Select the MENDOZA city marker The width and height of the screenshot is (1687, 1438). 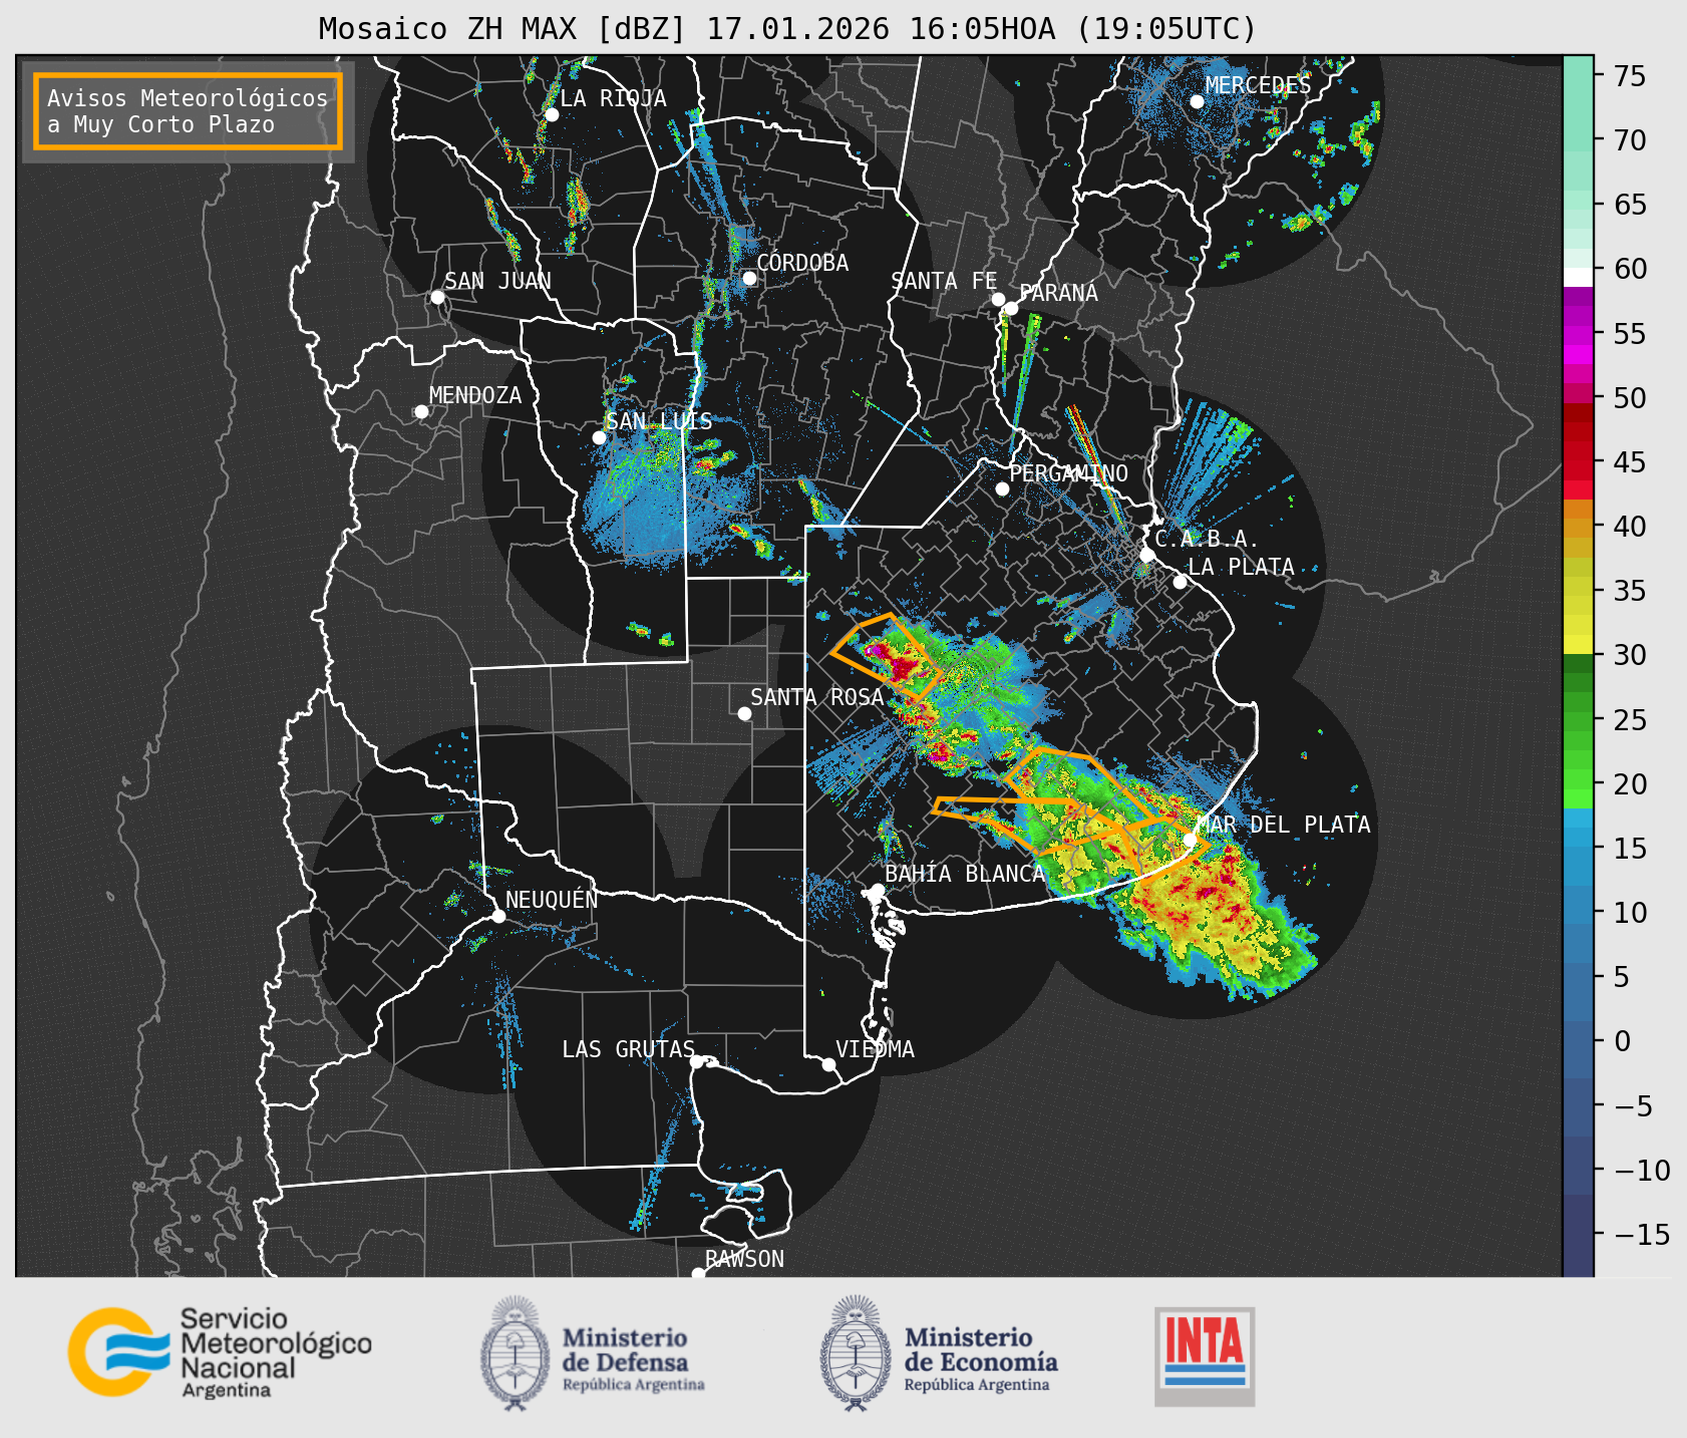click(421, 412)
